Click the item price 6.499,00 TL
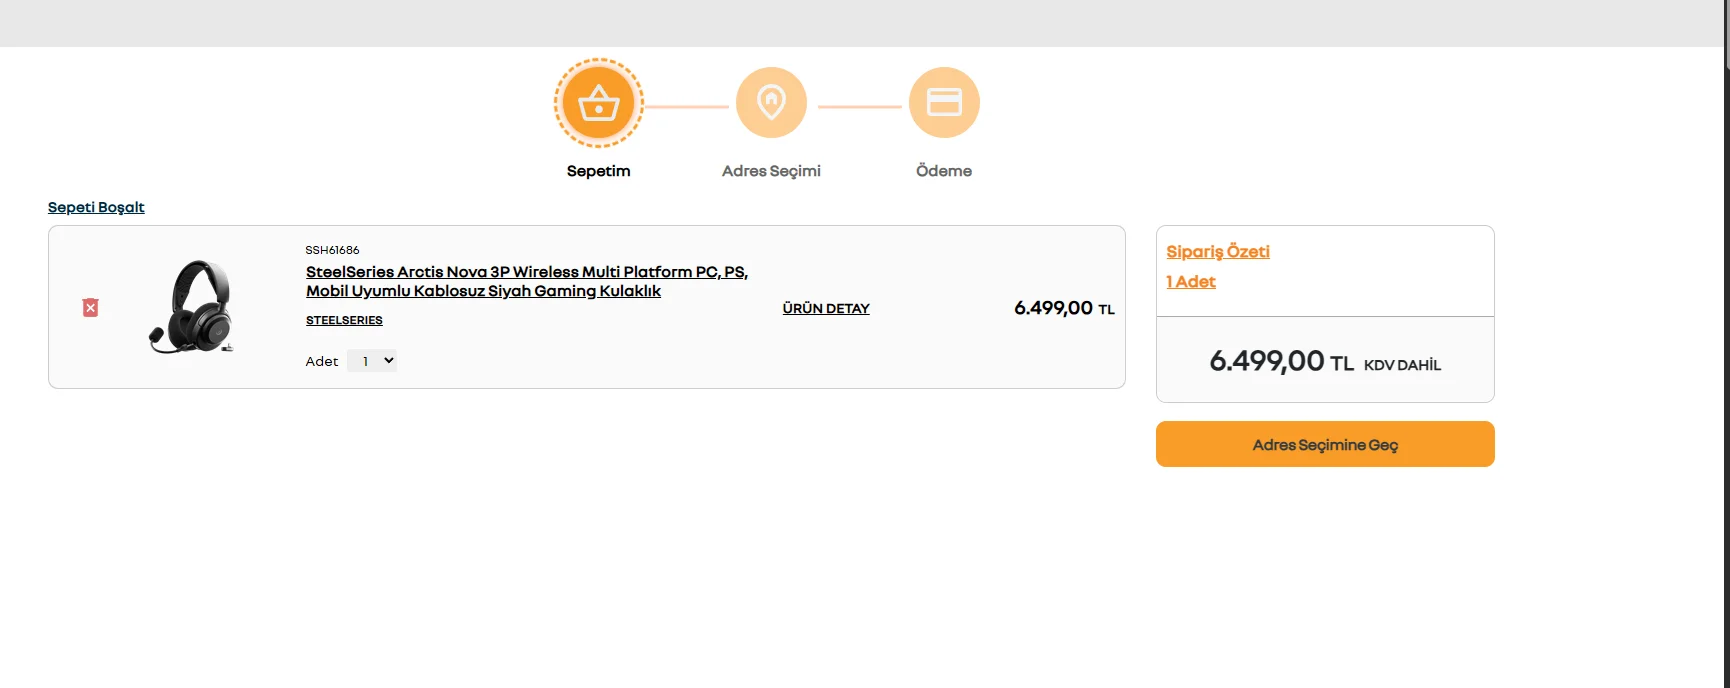This screenshot has height=688, width=1730. pyautogui.click(x=1064, y=308)
